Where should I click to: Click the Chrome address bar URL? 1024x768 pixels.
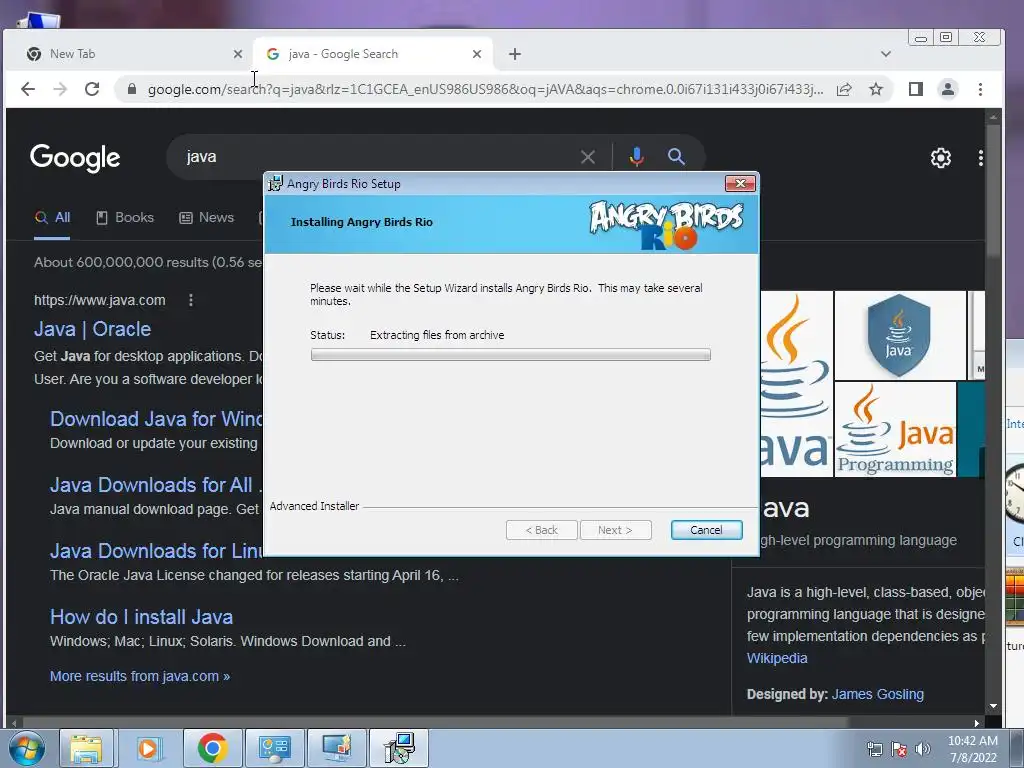pos(485,89)
